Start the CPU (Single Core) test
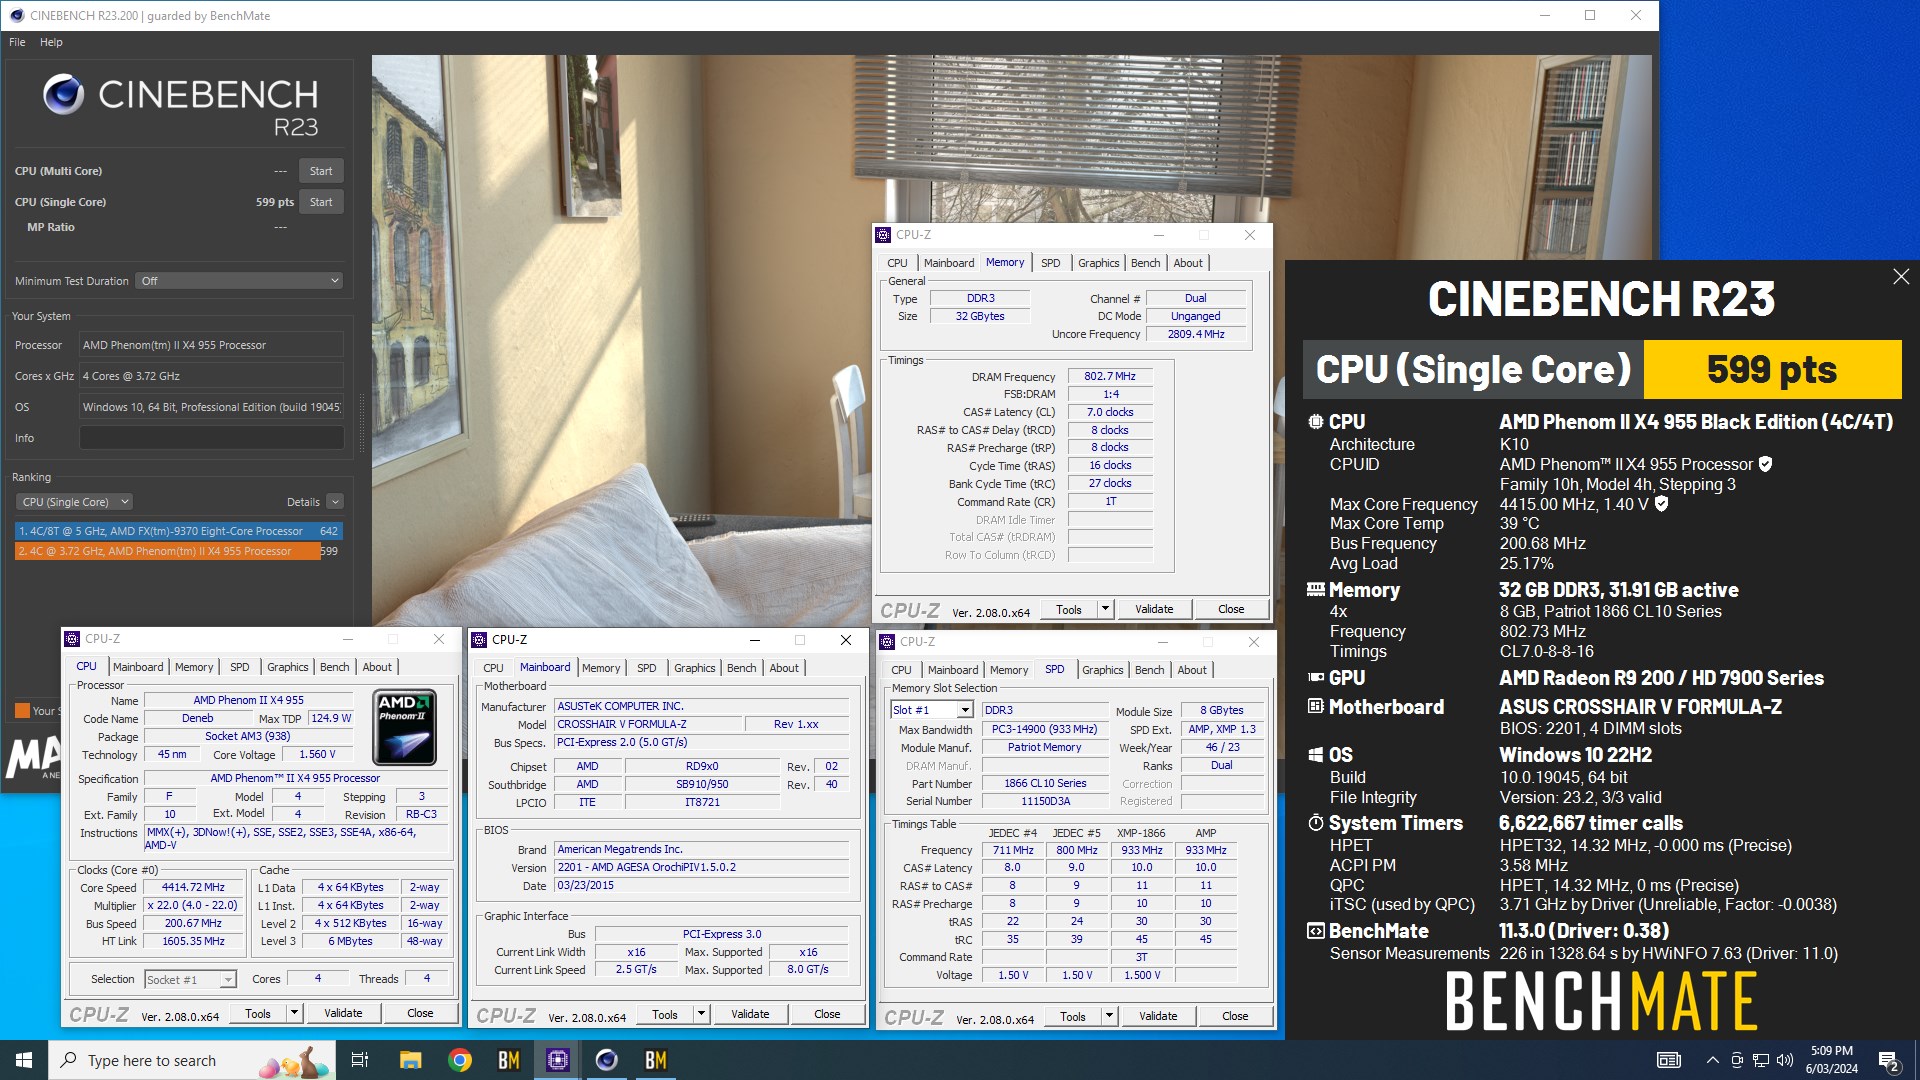This screenshot has width=1920, height=1080. tap(321, 202)
